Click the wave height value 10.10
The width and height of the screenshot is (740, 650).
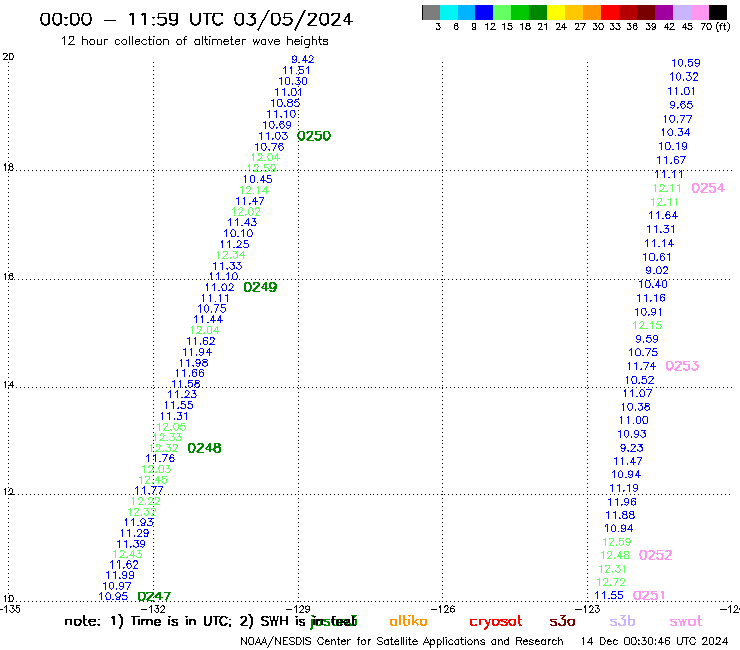(x=238, y=233)
